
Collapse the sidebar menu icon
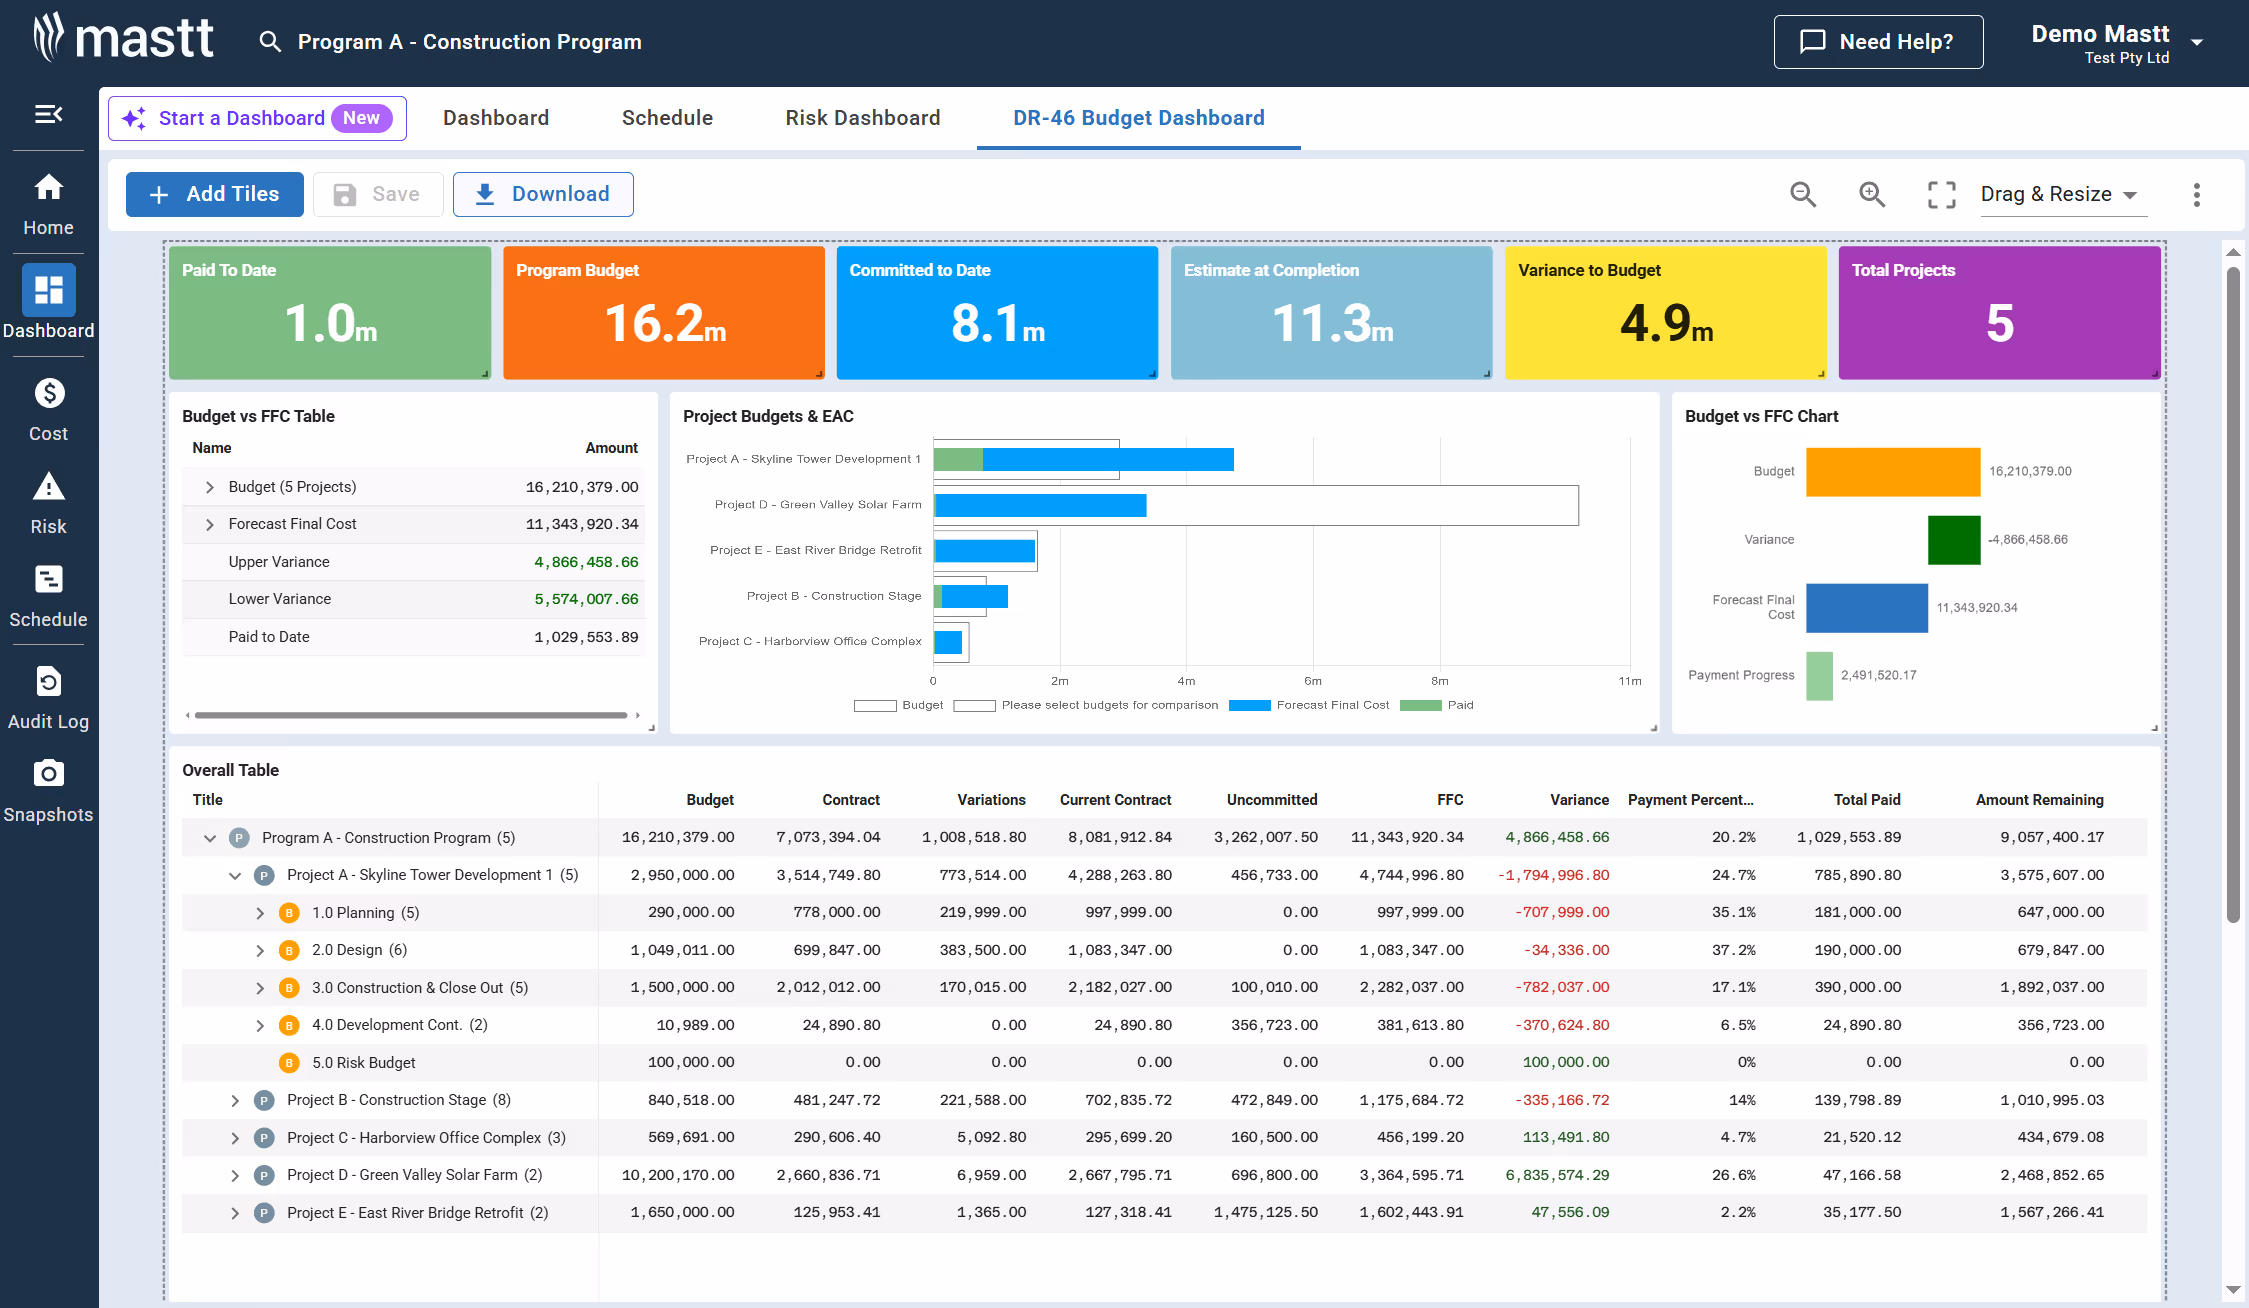[x=48, y=114]
